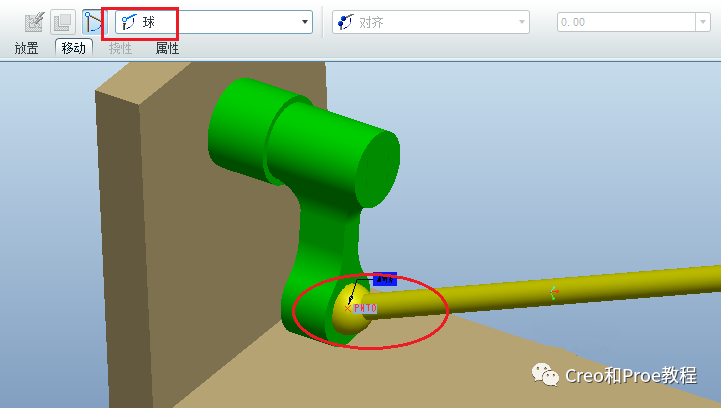721x408 pixels.
Task: Click the arrow of the 对齐 combo box
Action: (x=521, y=22)
